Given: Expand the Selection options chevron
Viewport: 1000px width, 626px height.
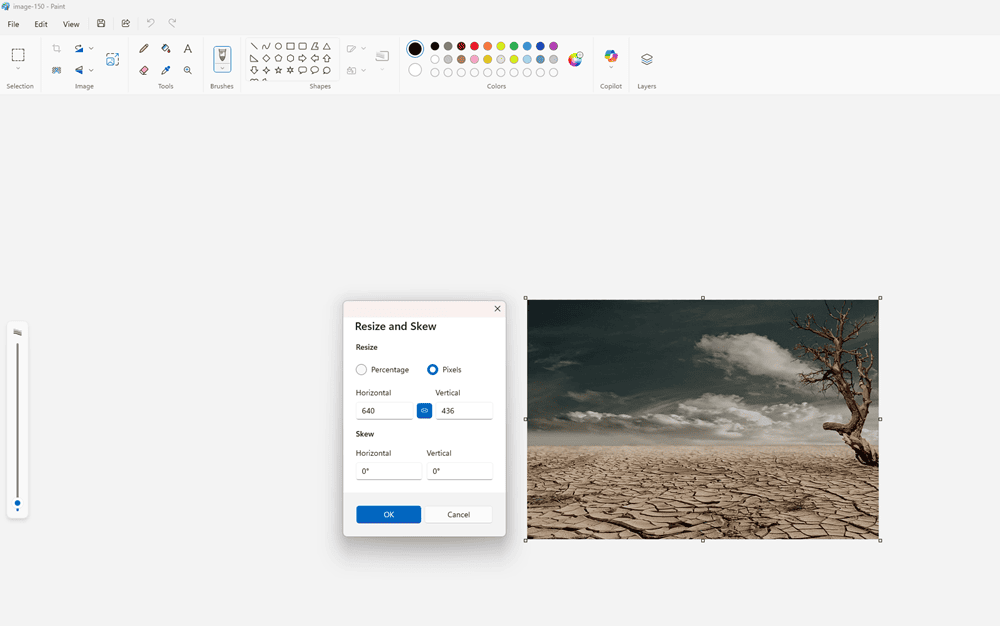Looking at the screenshot, I should coord(18,69).
